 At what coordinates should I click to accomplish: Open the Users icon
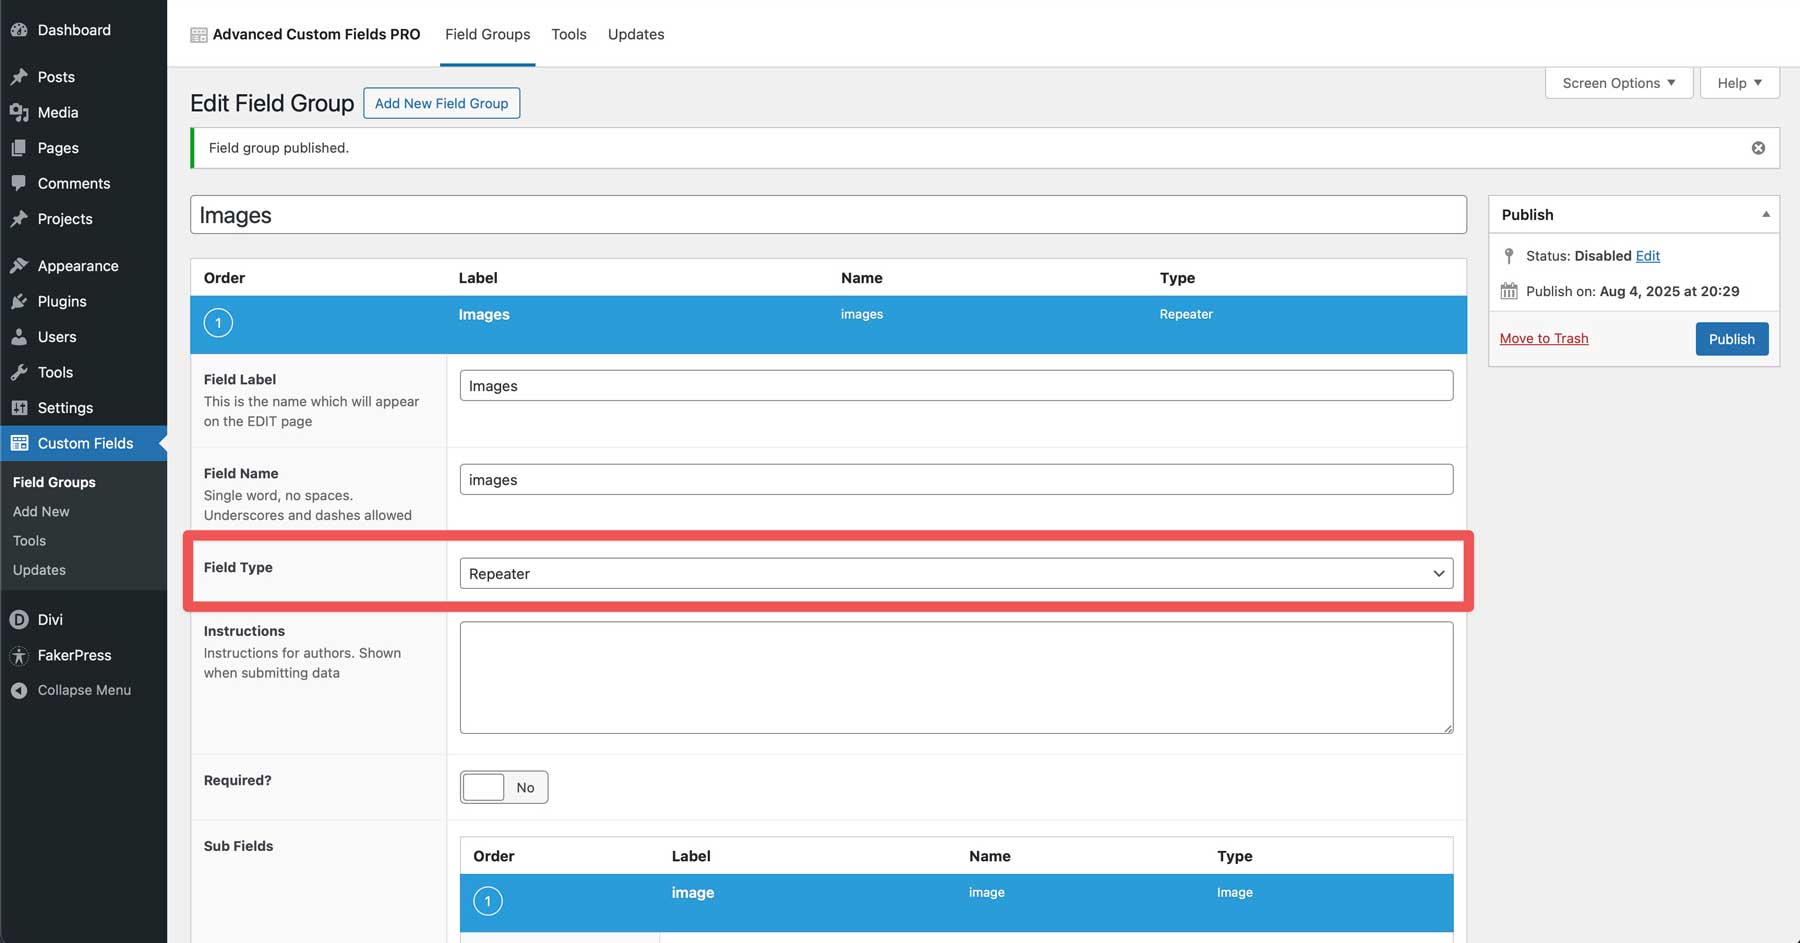click(20, 337)
